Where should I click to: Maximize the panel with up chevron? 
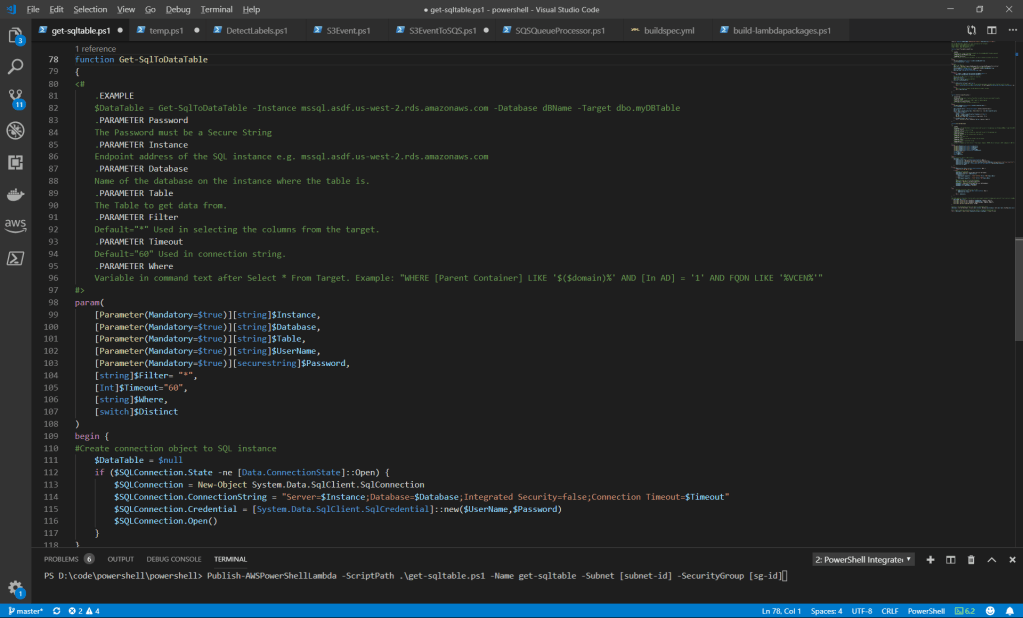tap(992, 559)
